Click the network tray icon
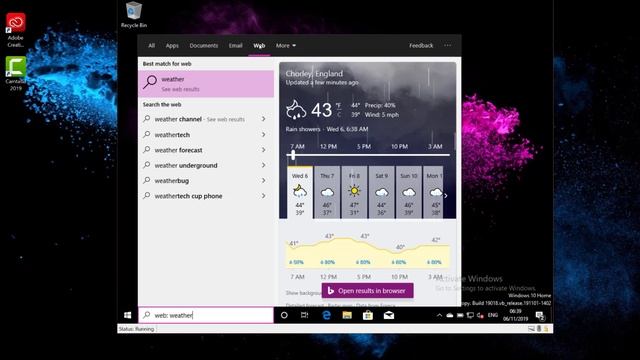The image size is (640, 360). [x=470, y=315]
